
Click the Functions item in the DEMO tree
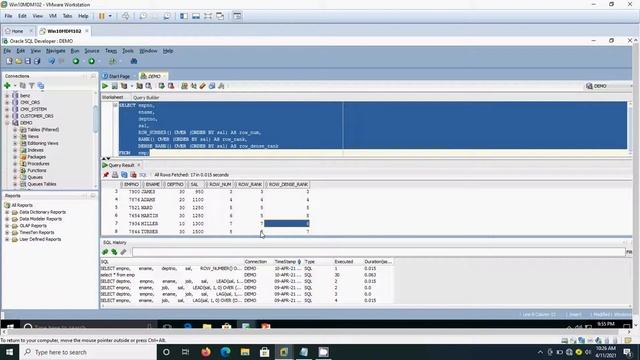[x=37, y=171]
